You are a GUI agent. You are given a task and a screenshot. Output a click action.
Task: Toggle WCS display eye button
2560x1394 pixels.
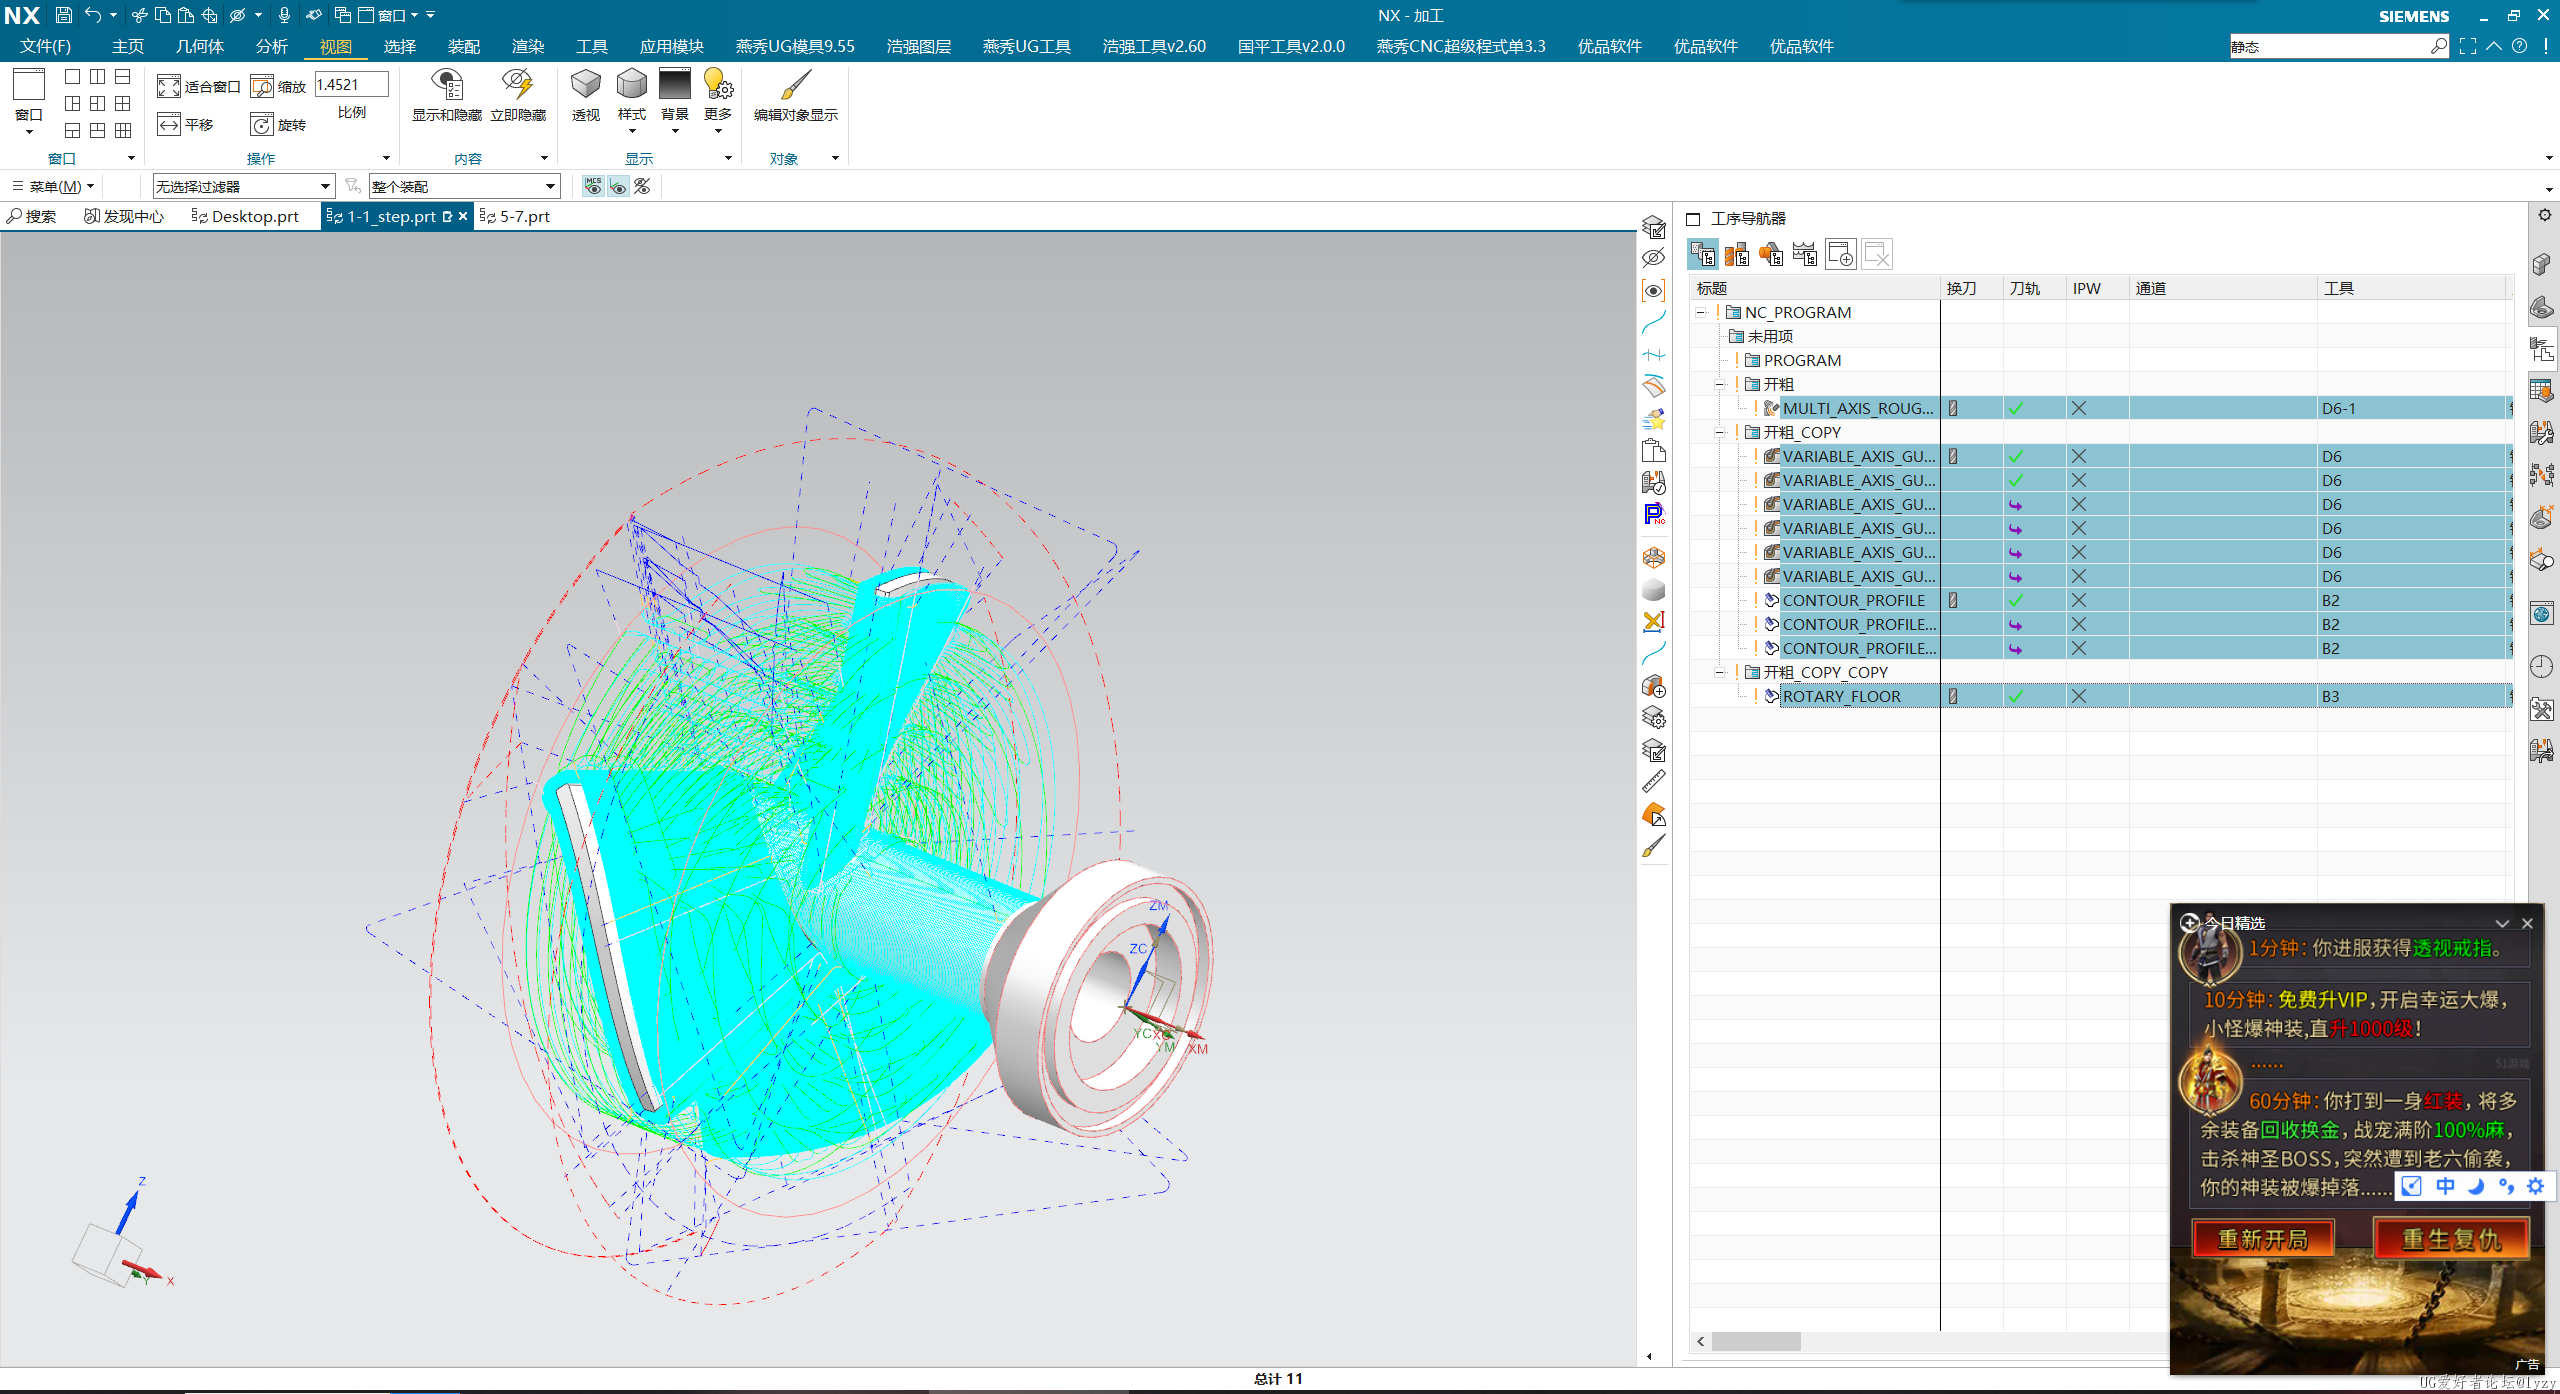click(618, 186)
